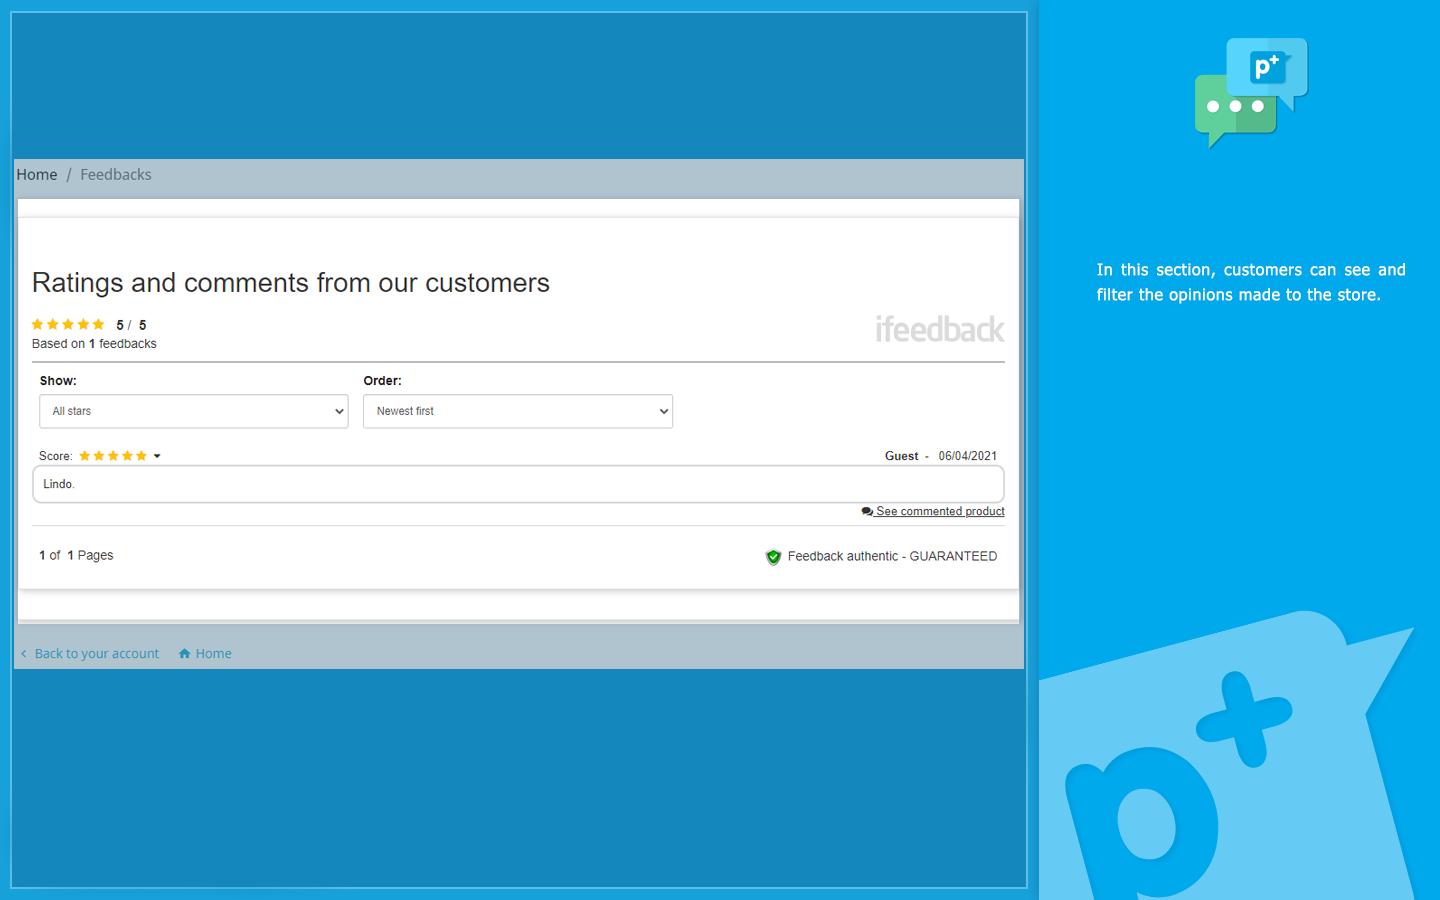Click the Guest reviewer name

pos(901,456)
